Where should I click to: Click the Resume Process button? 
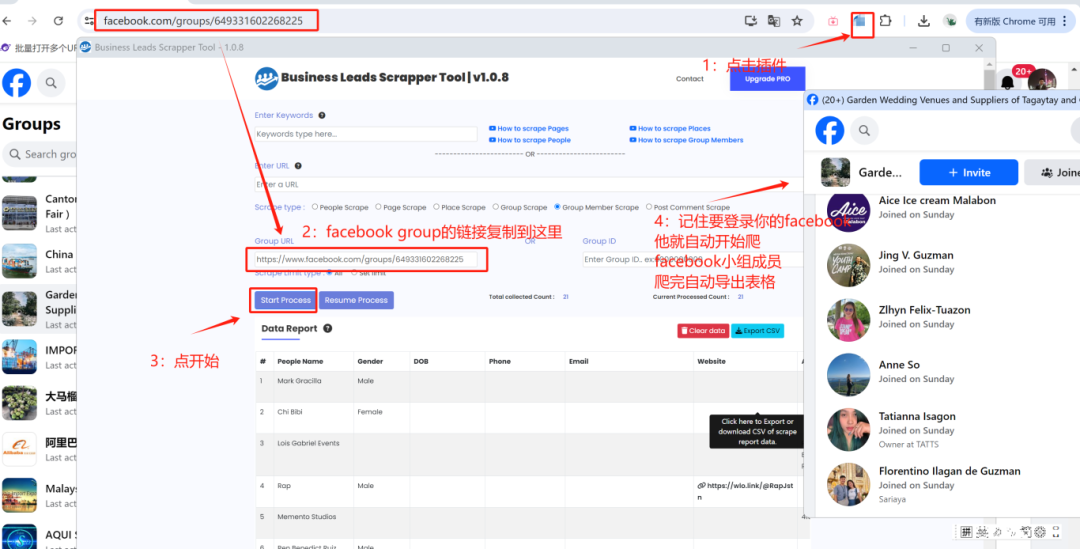tap(356, 300)
